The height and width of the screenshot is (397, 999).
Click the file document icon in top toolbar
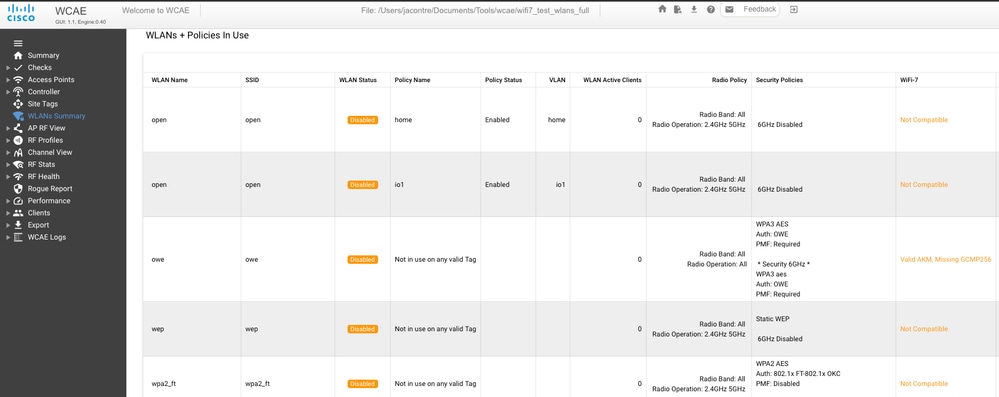coord(678,10)
